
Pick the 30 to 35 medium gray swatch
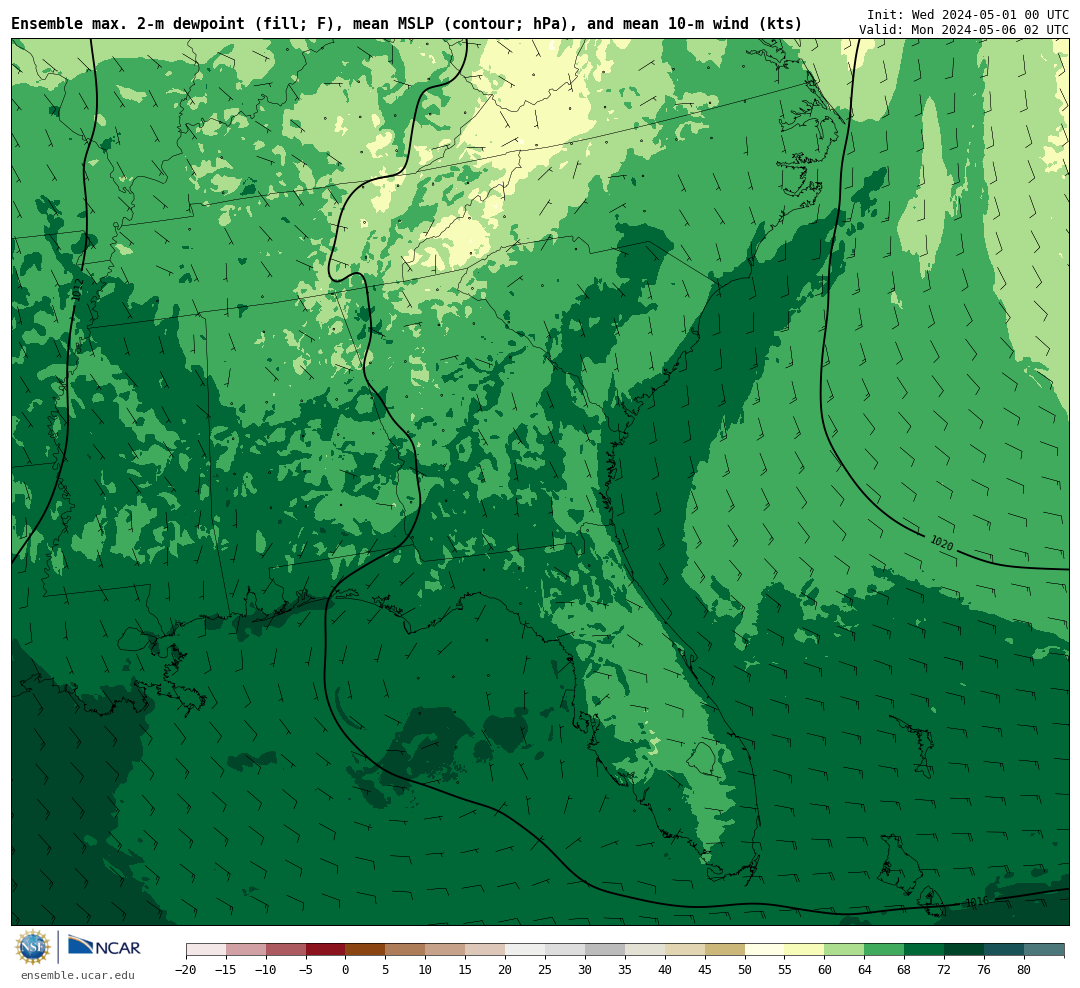point(605,950)
